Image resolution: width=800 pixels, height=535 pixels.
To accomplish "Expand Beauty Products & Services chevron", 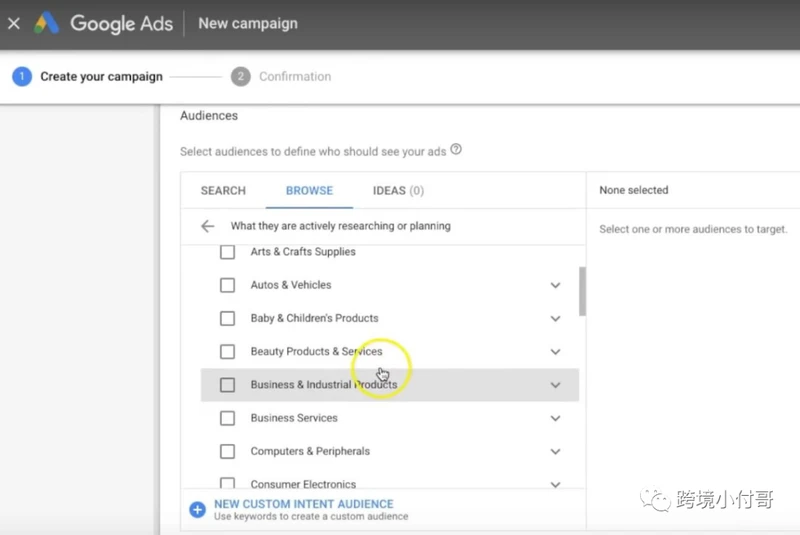I will (x=555, y=352).
